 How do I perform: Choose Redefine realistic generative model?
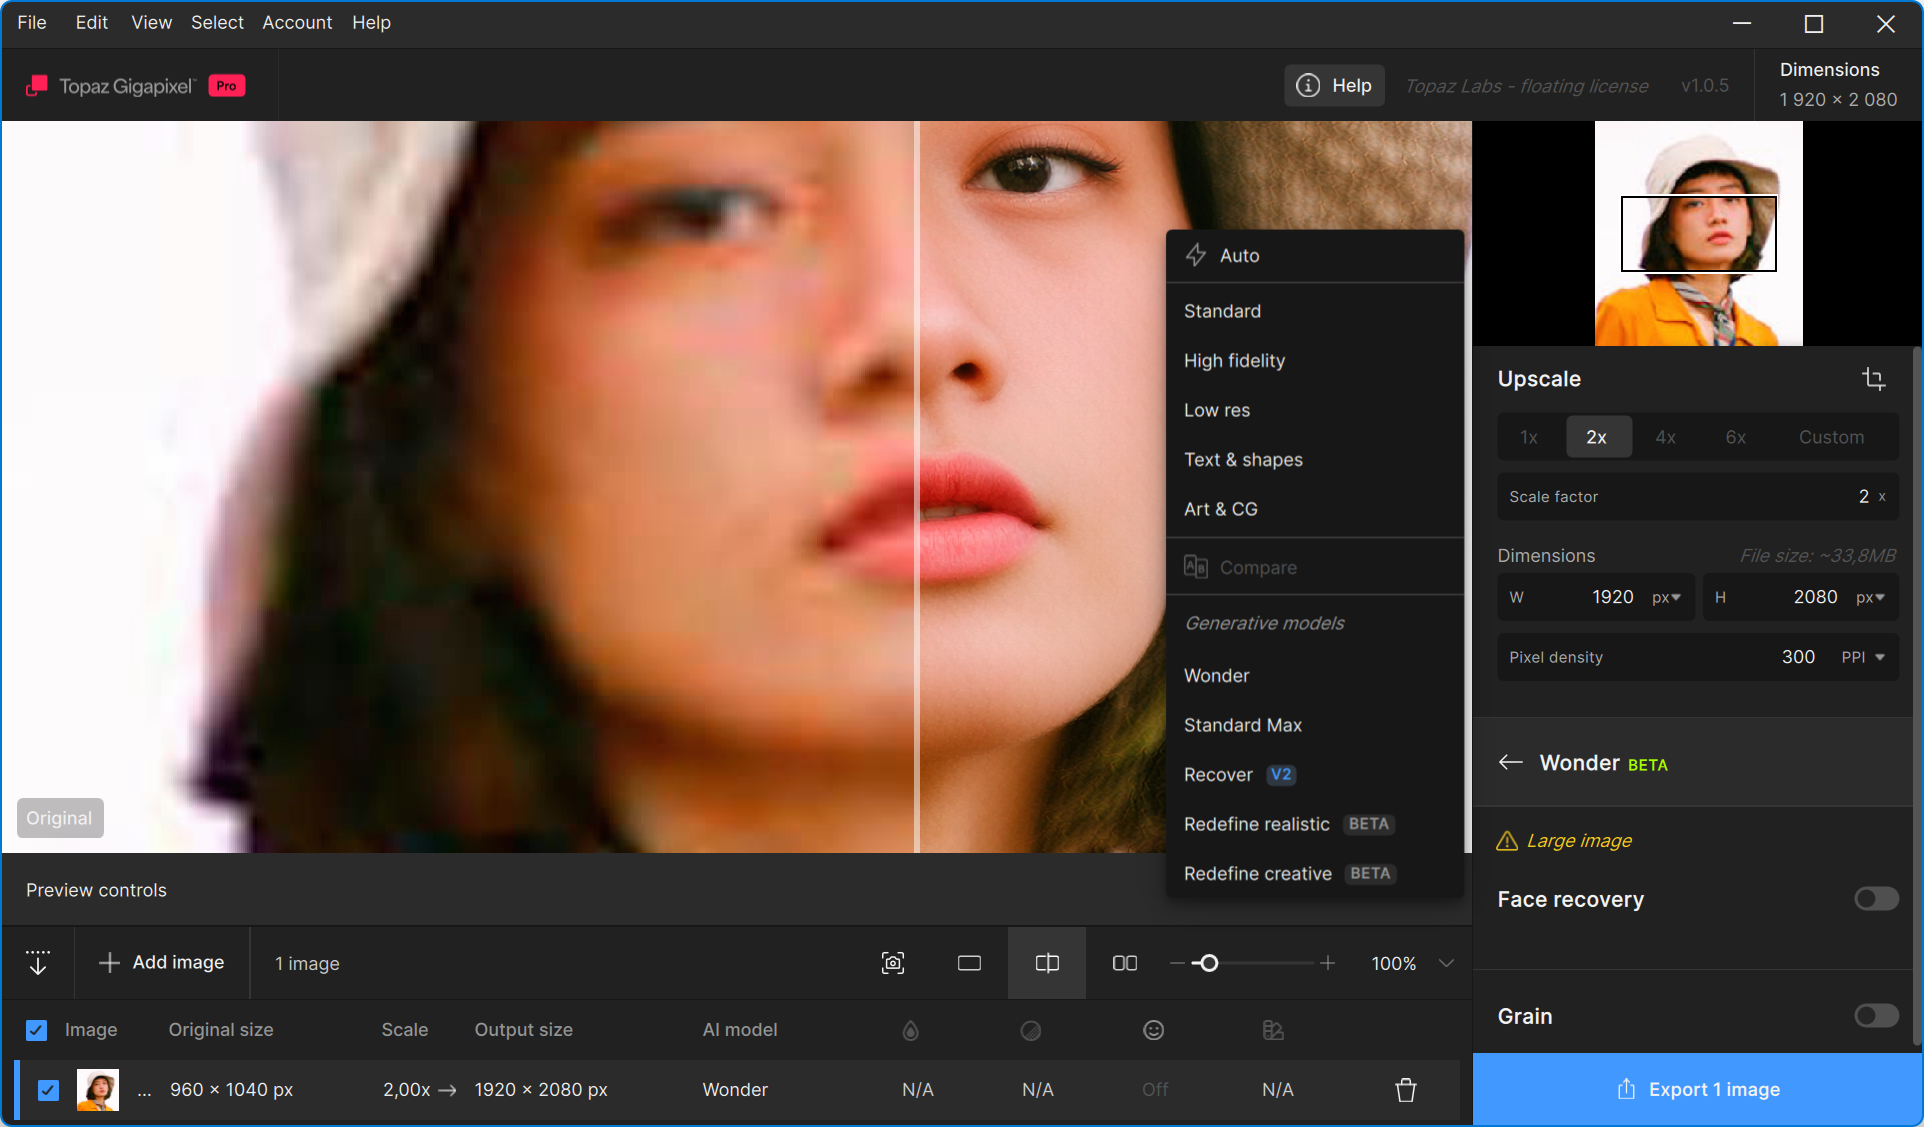click(1256, 824)
